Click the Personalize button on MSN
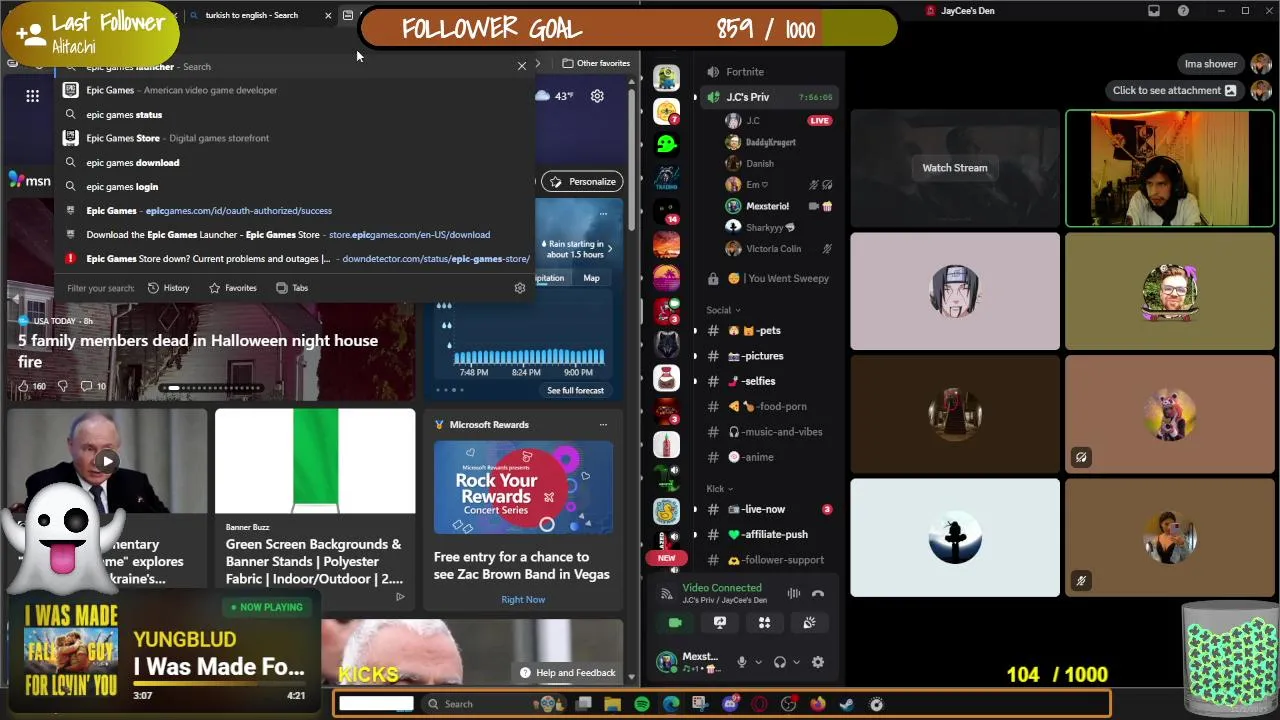 coord(582,181)
